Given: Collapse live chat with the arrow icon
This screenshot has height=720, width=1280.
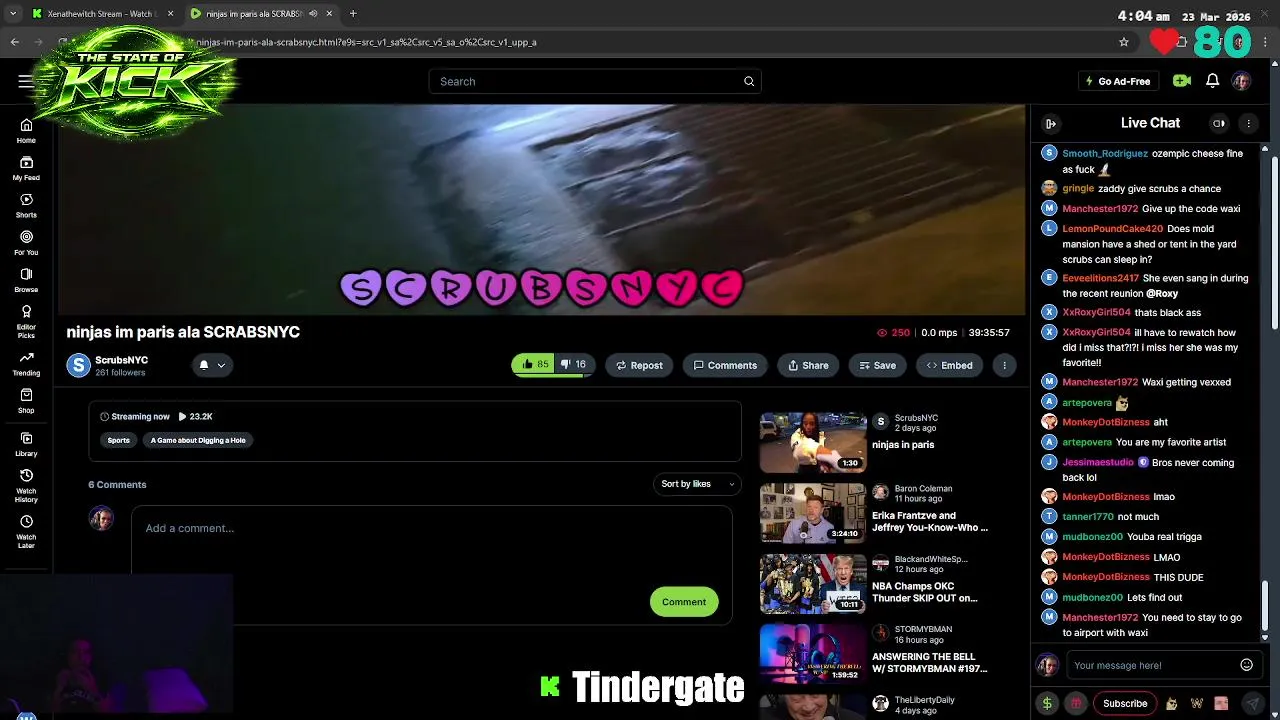Looking at the screenshot, I should pyautogui.click(x=1050, y=123).
